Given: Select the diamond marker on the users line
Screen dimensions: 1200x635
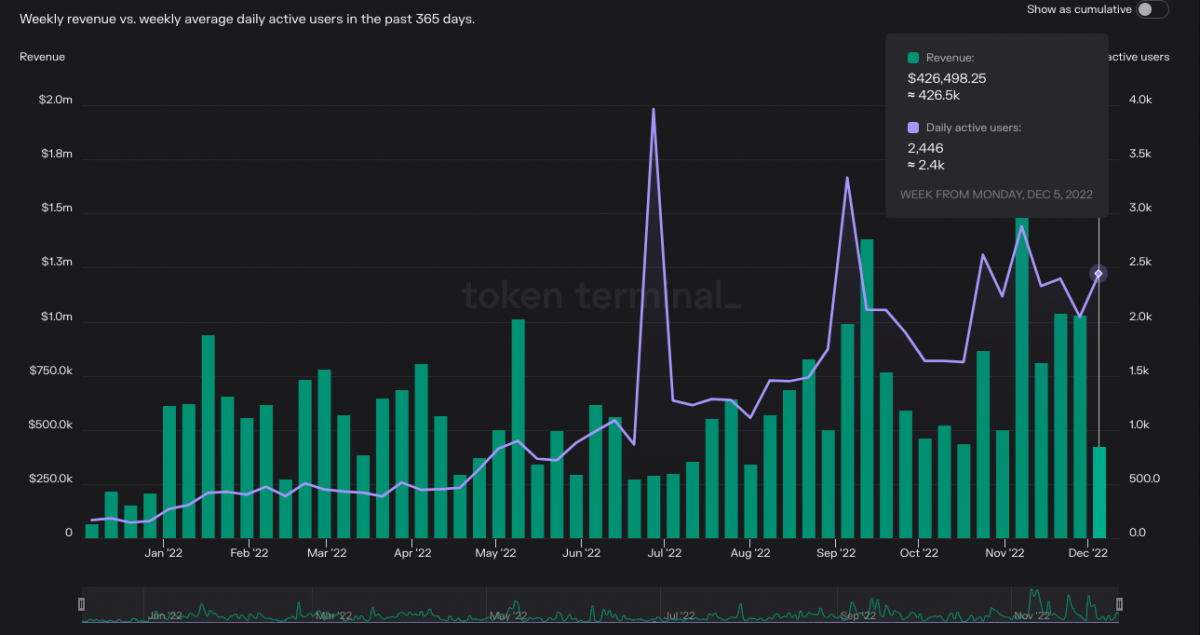Looking at the screenshot, I should pos(1097,272).
